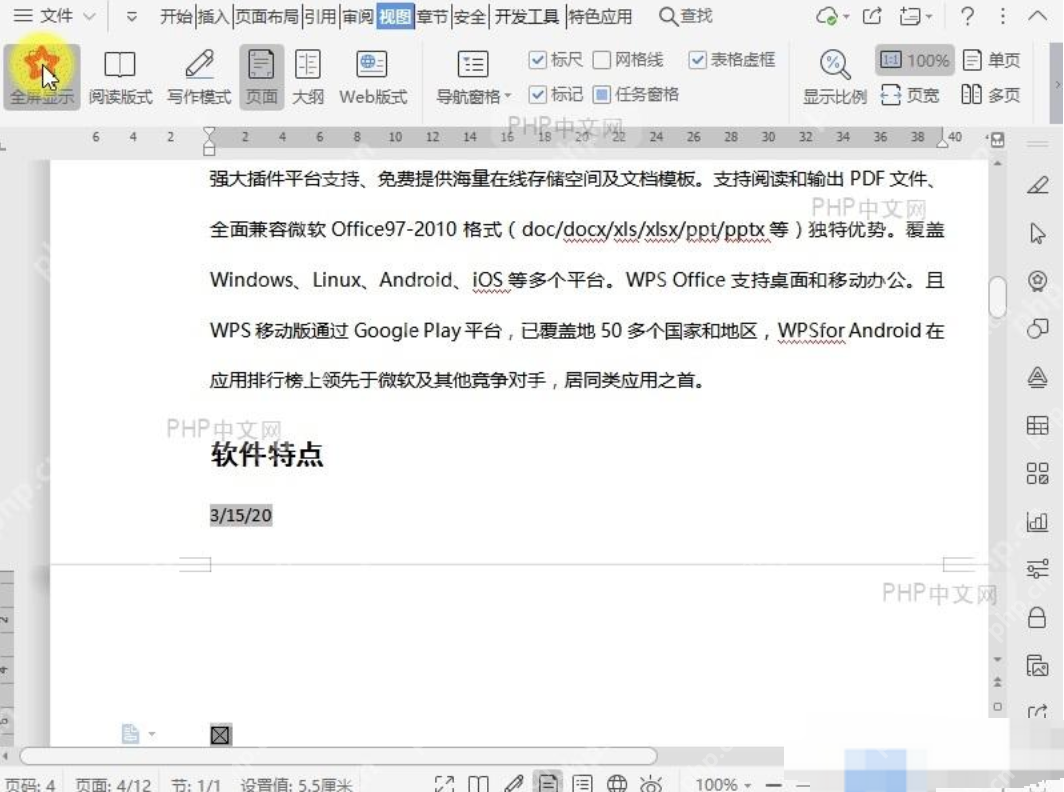Click the horizontal scrollbar thumb
Image resolution: width=1064 pixels, height=792 pixels.
(x=338, y=755)
